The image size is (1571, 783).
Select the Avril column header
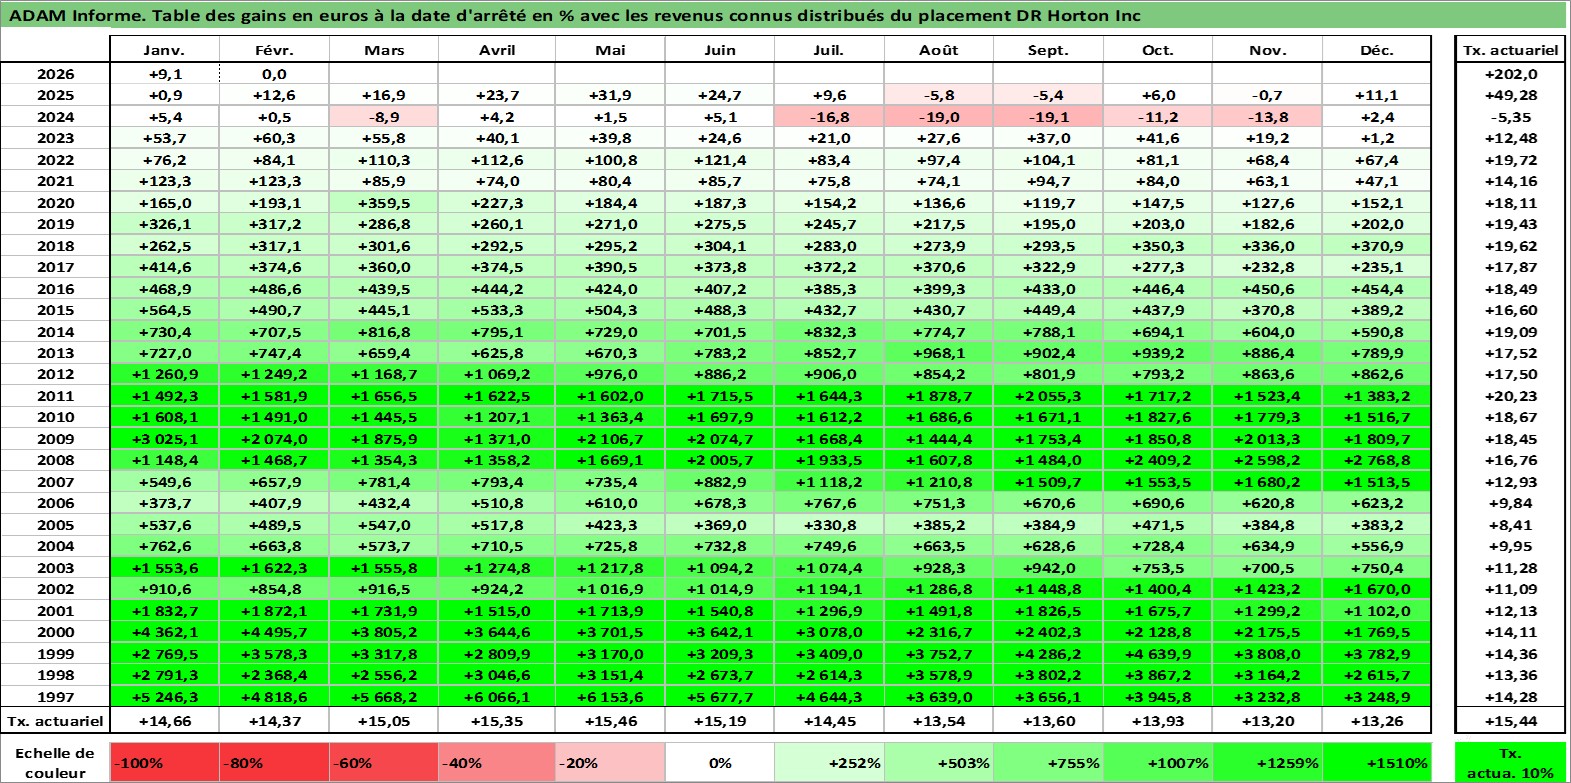(497, 50)
